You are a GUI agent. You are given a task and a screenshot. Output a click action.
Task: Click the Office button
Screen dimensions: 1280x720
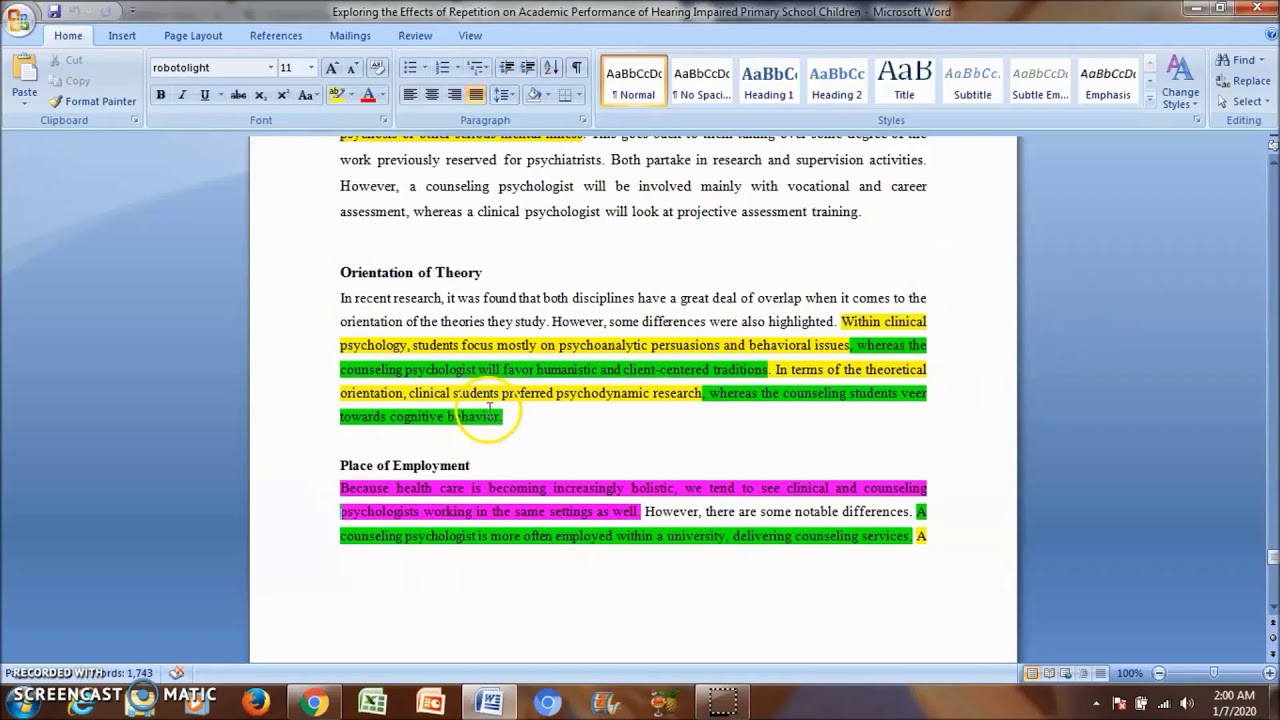(x=18, y=19)
